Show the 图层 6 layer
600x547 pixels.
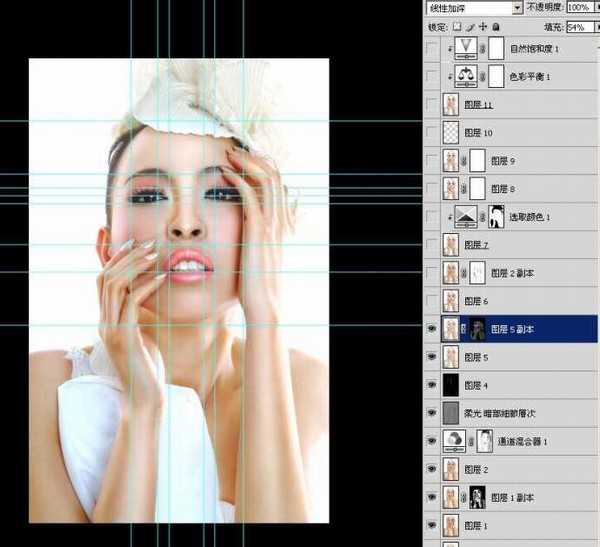pyautogui.click(x=432, y=300)
